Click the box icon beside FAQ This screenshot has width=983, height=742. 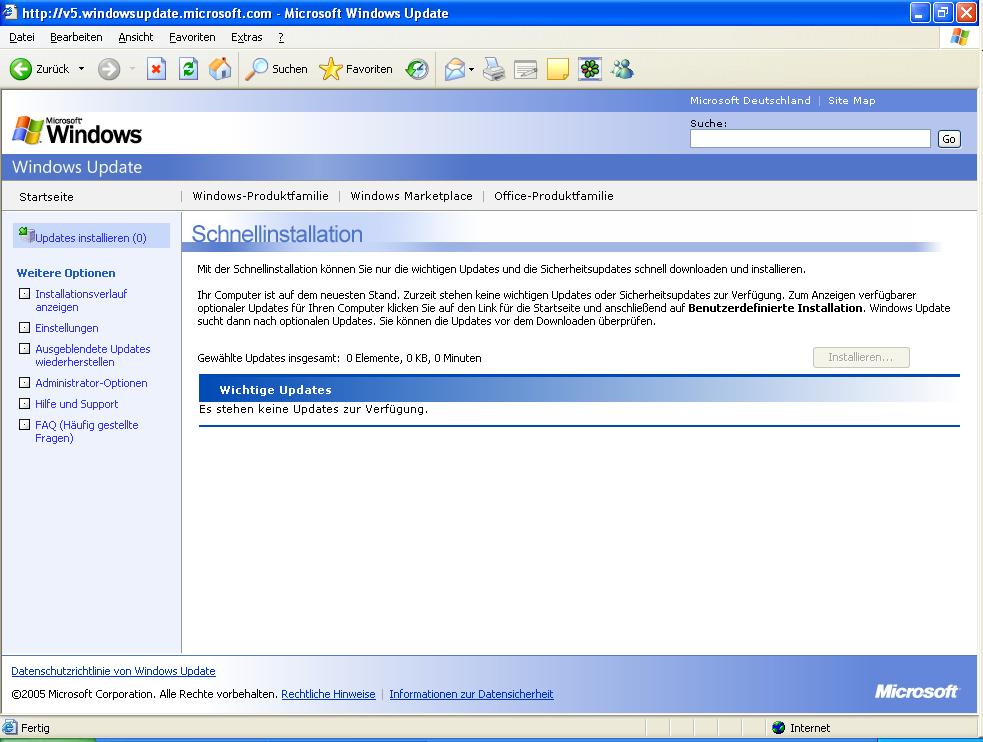pos(24,424)
